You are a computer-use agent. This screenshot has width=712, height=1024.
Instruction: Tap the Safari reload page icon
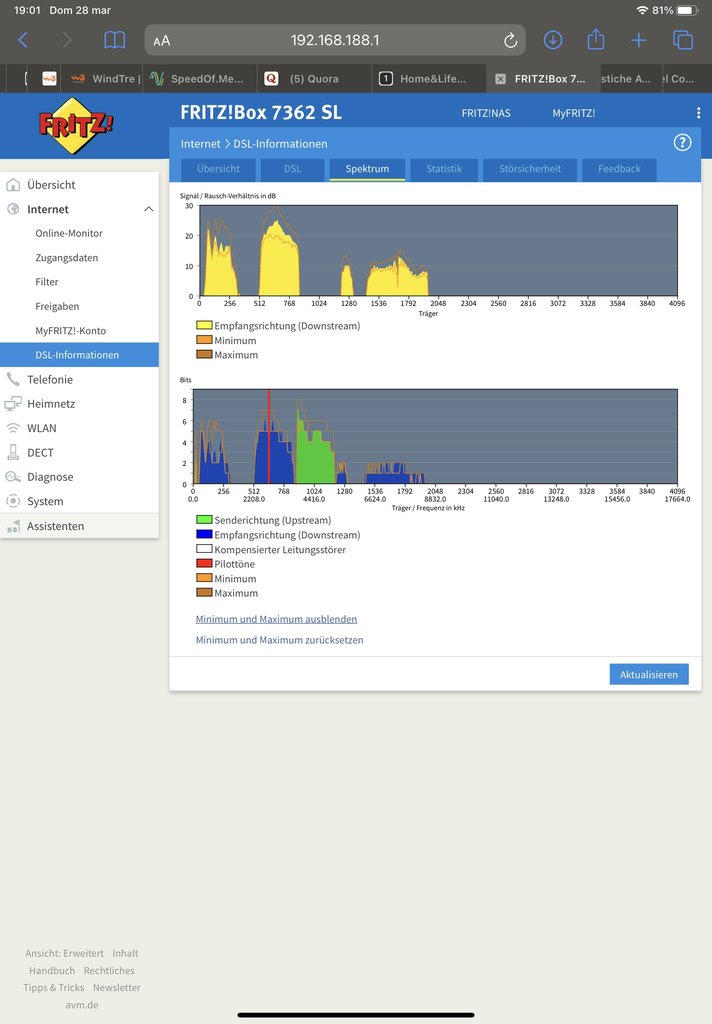pos(510,41)
